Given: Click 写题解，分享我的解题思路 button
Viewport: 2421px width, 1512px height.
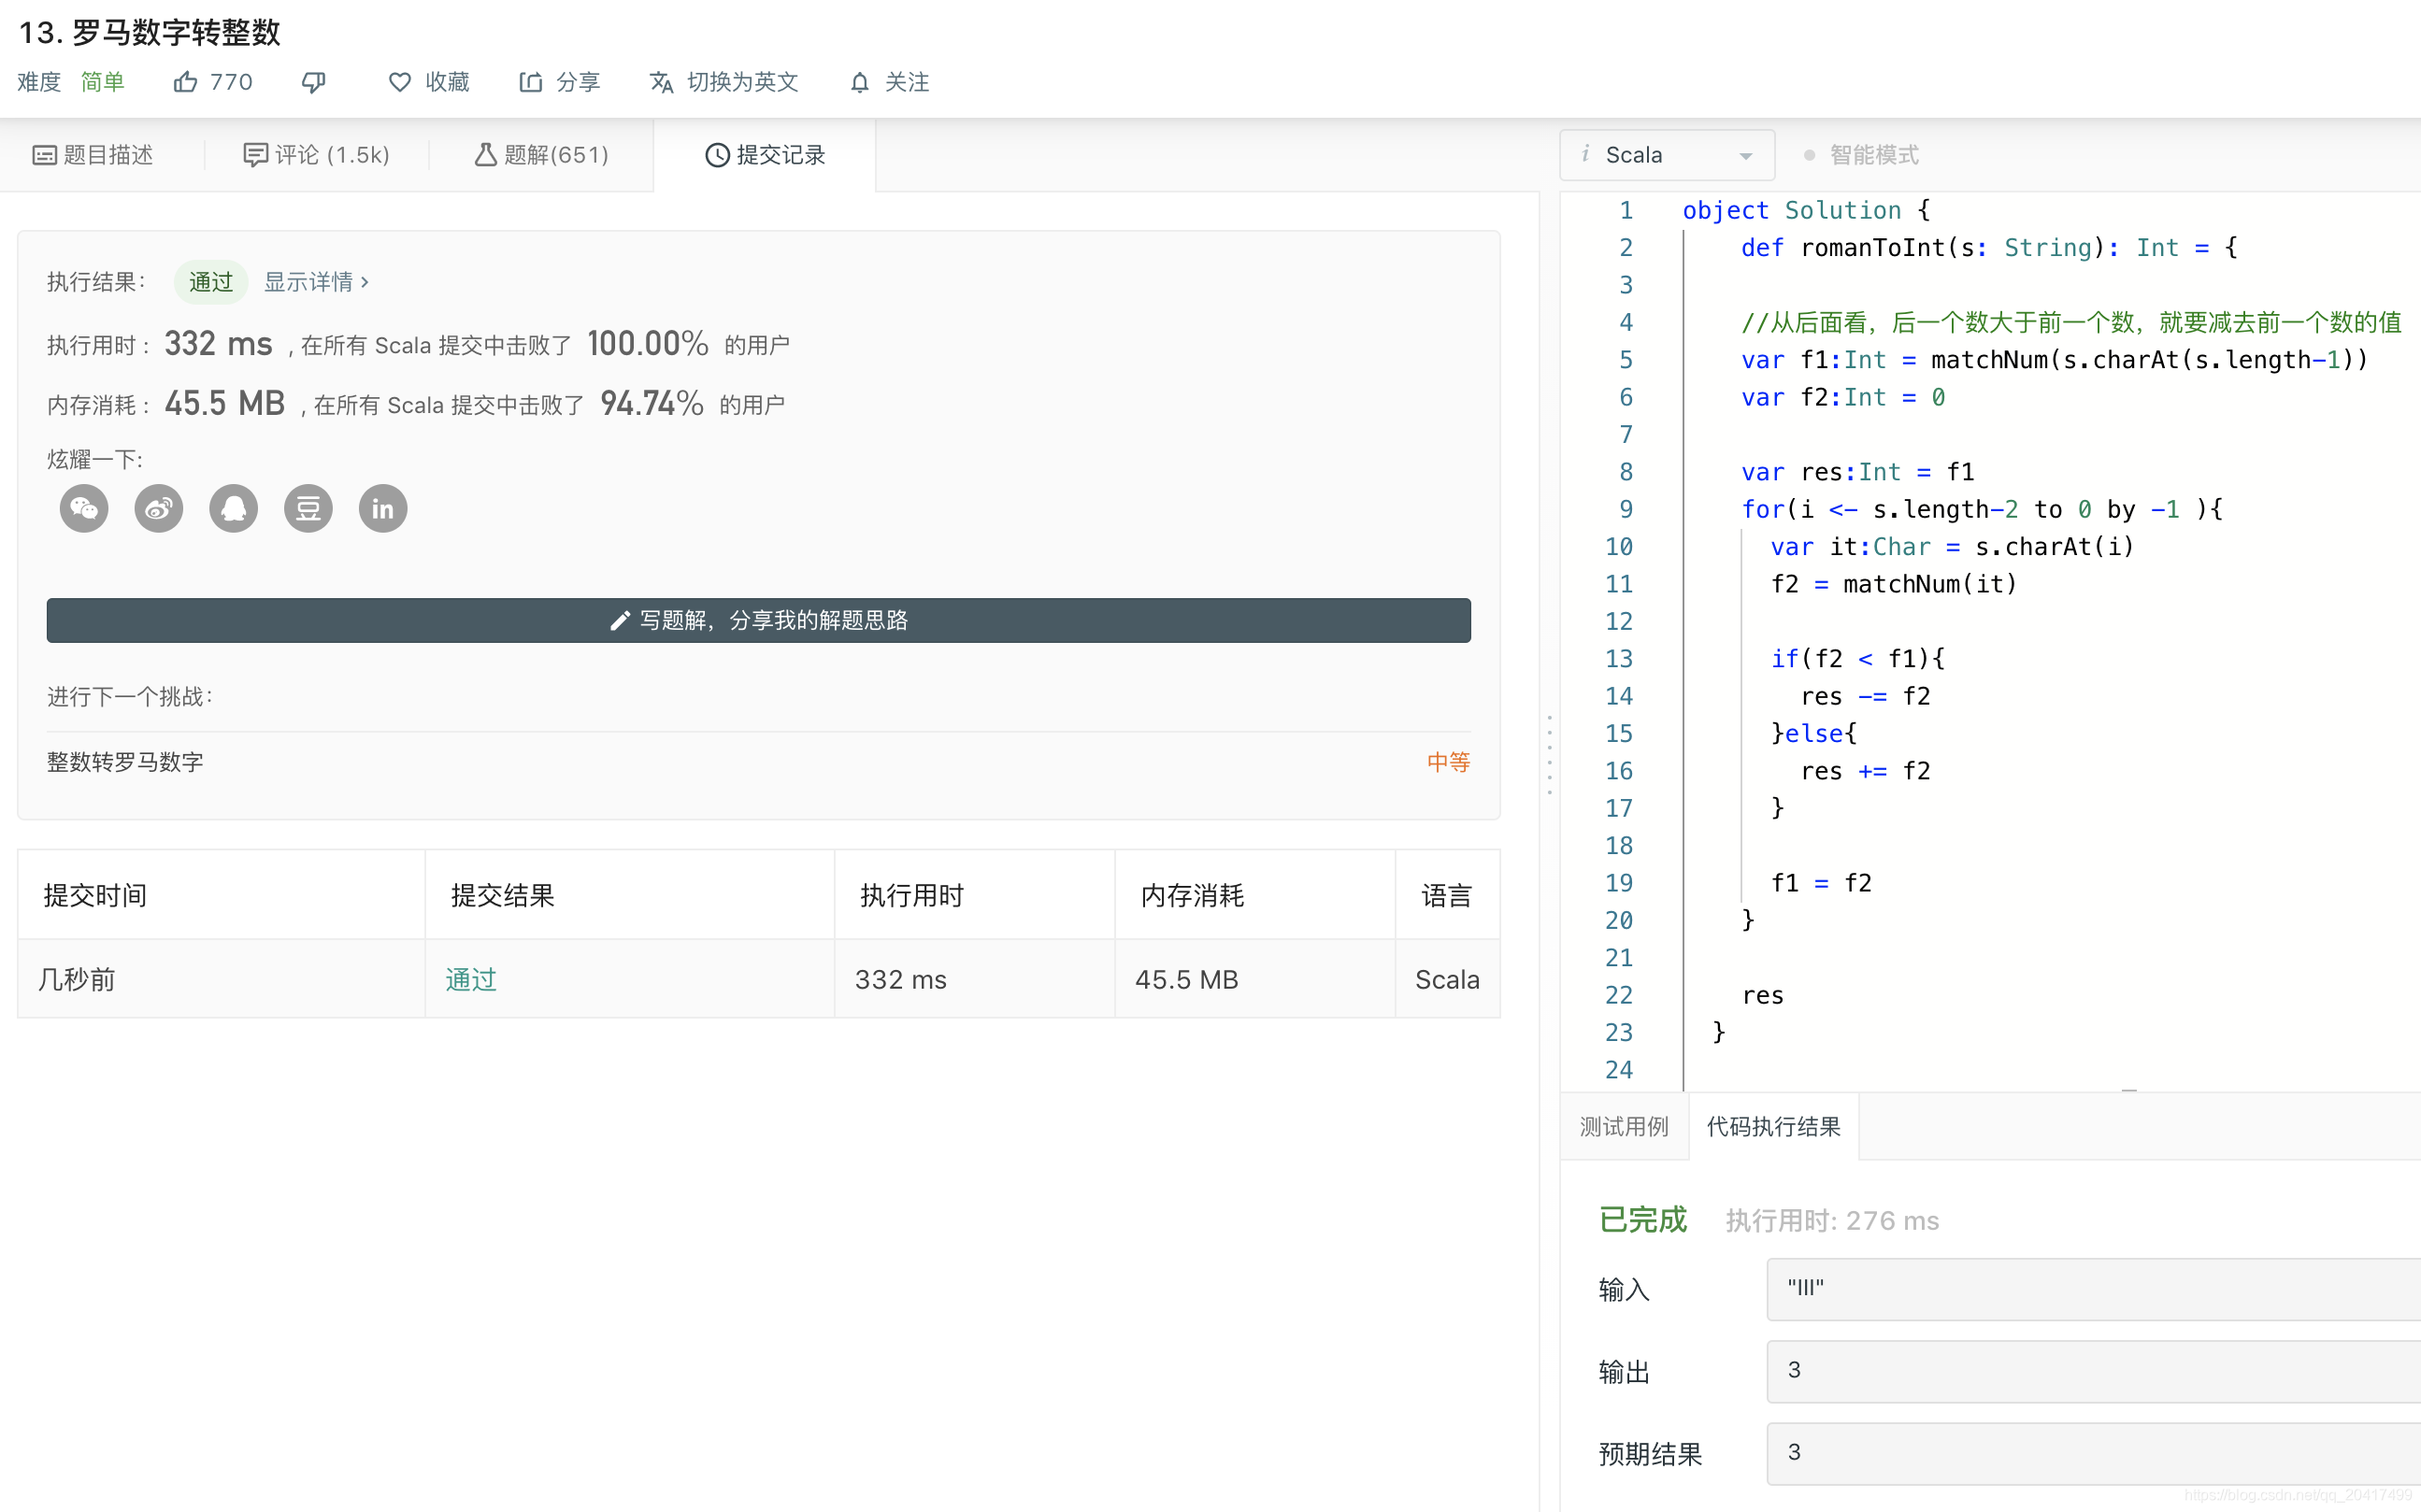Looking at the screenshot, I should [x=758, y=620].
